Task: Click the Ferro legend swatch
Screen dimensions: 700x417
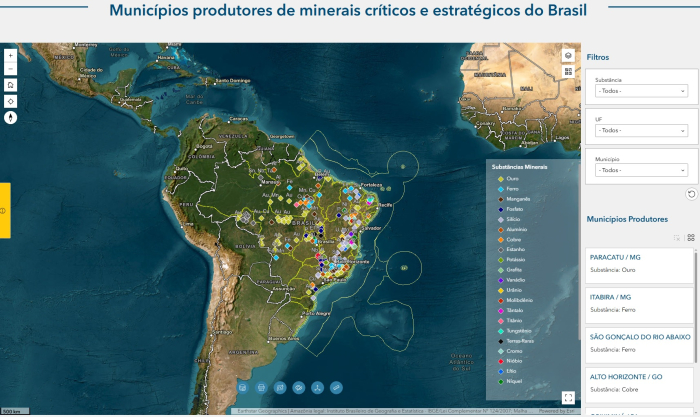Action: [500, 189]
